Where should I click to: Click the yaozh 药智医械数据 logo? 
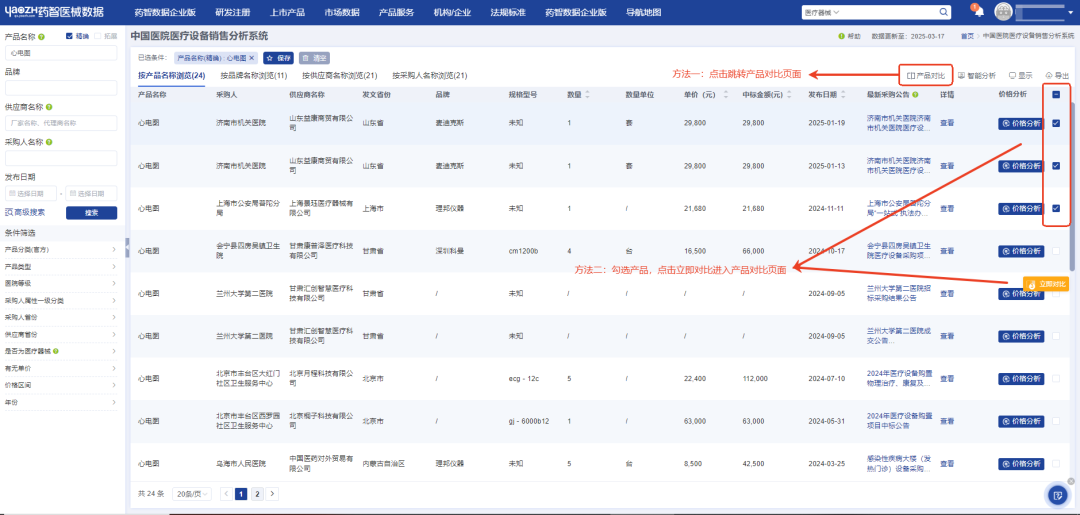54,12
